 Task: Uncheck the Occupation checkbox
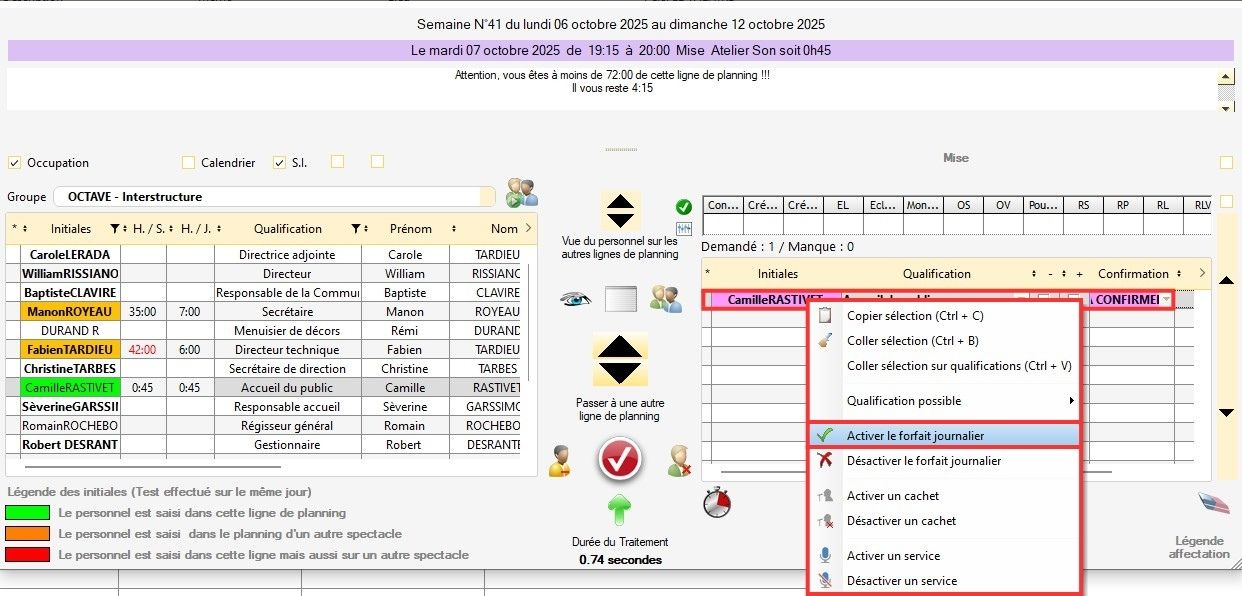pos(15,163)
